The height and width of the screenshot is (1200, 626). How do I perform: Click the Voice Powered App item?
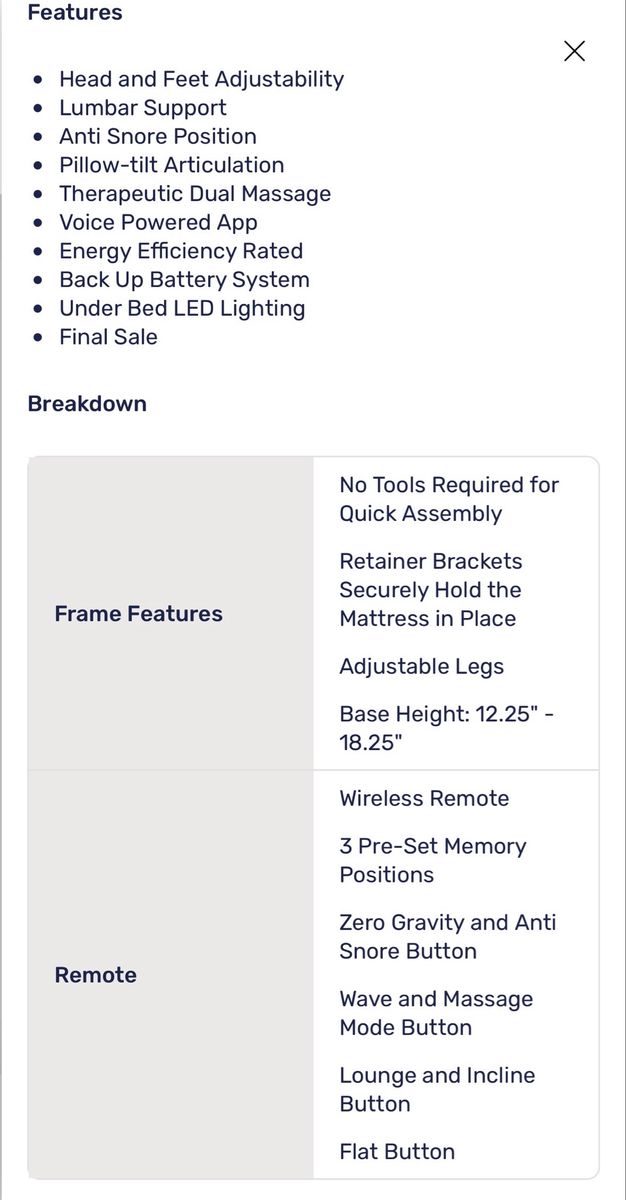pos(158,222)
